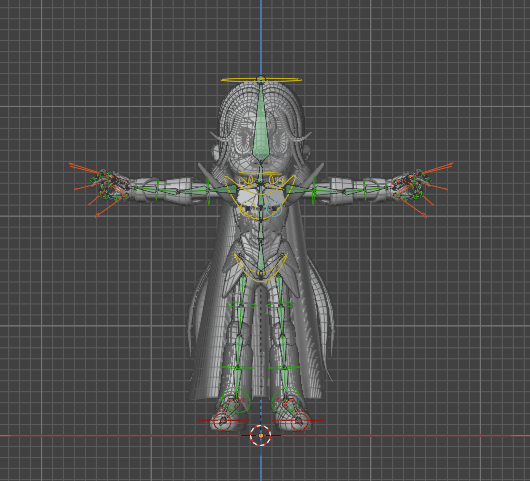Viewport: 530px width, 481px height.
Task: Select the red toe circle on right foot
Action: click(299, 421)
